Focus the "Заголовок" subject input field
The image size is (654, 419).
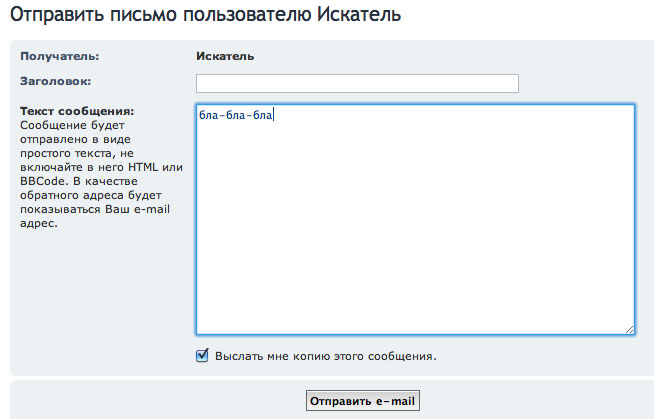click(x=357, y=83)
